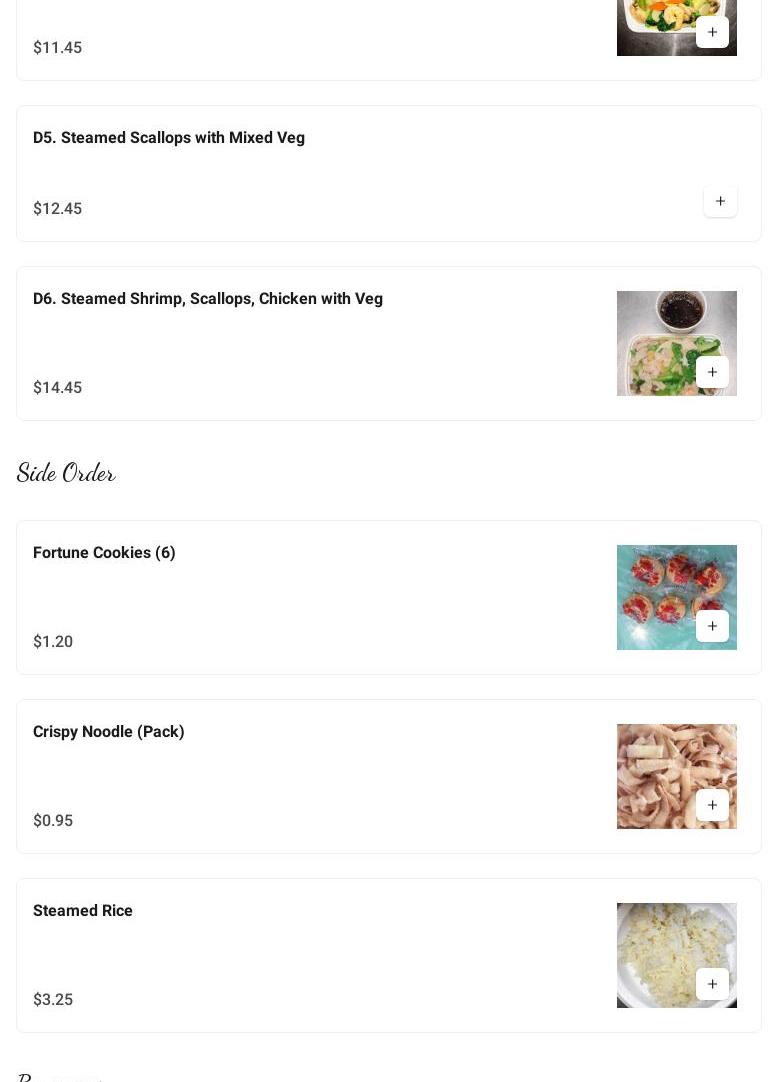Add the $11.45 steamed dish to cart

[x=712, y=32]
